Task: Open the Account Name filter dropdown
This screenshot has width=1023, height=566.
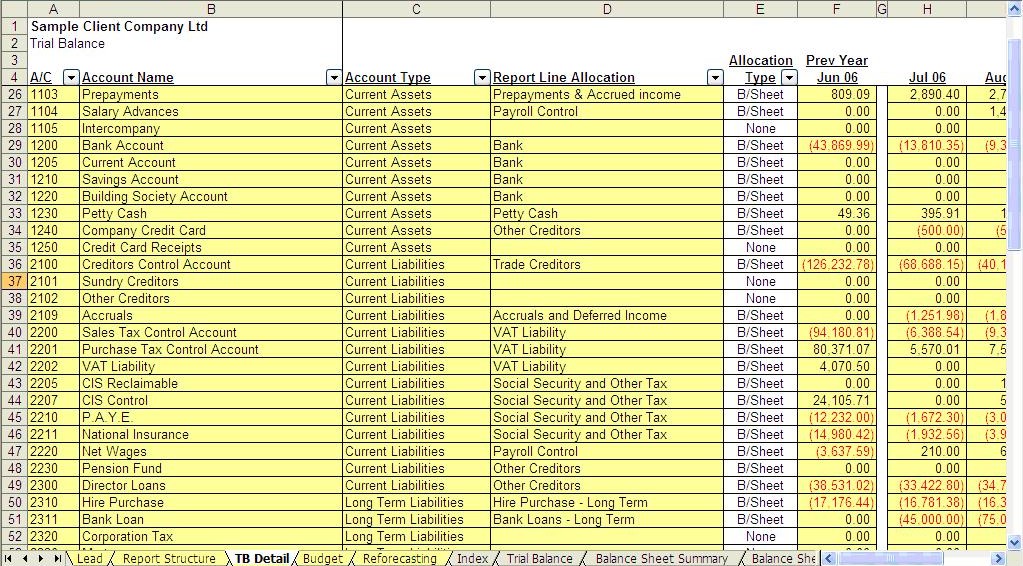Action: 334,78
